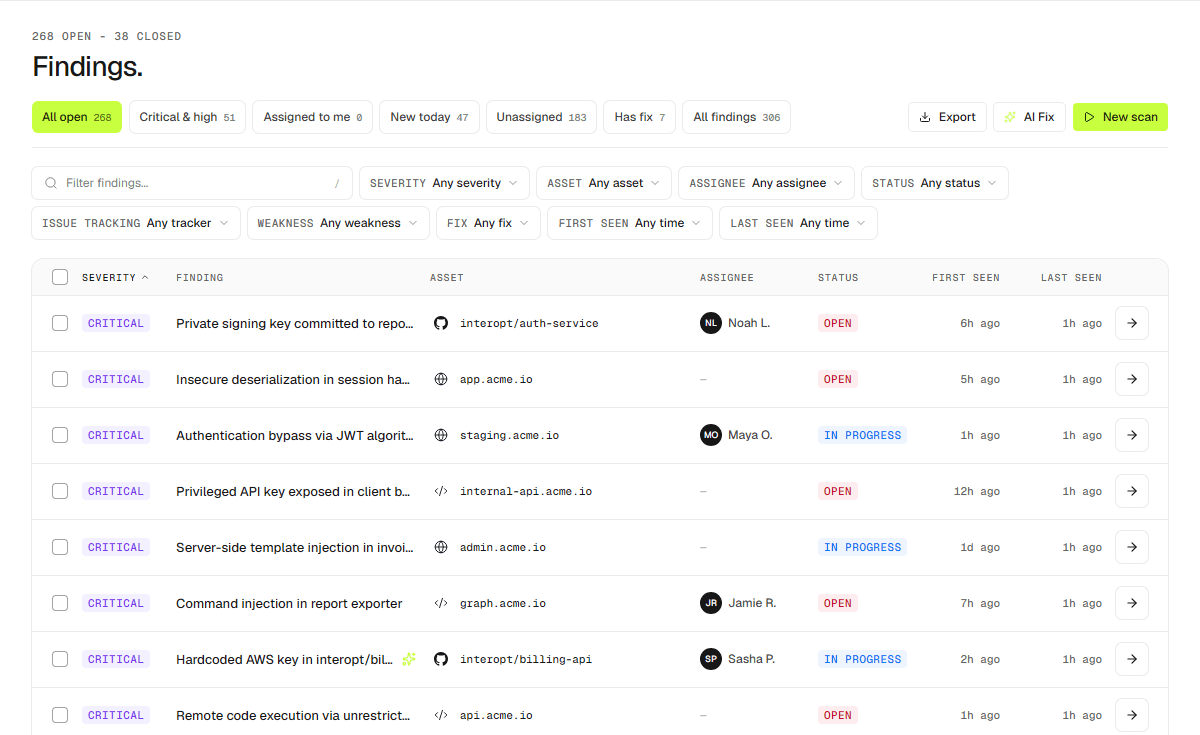Viewport: 1200px width, 735px height.
Task: Select all findings with header checkbox
Action: tap(60, 277)
